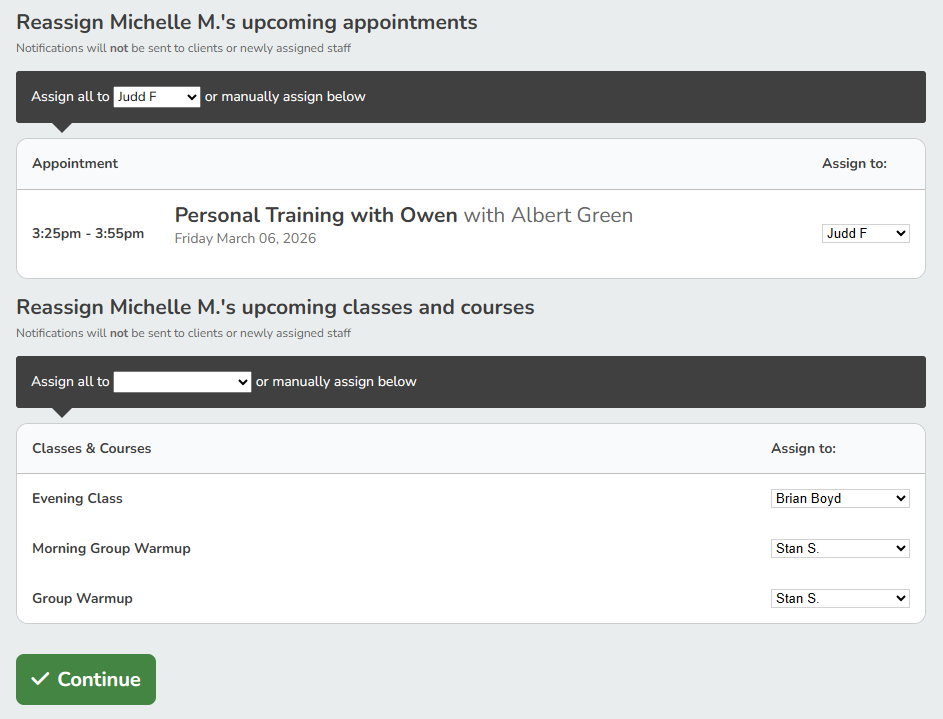
Task: Select the Morning Group Warmup label
Action: pyautogui.click(x=111, y=548)
